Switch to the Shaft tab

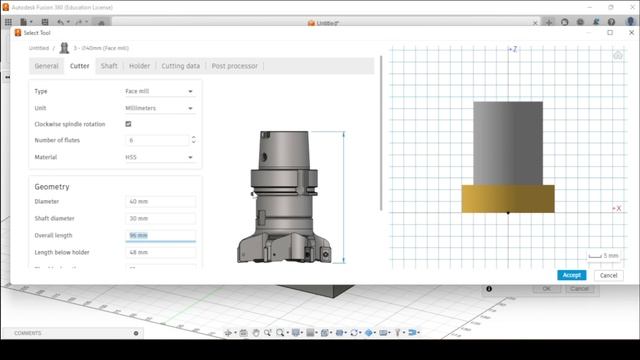pos(109,66)
